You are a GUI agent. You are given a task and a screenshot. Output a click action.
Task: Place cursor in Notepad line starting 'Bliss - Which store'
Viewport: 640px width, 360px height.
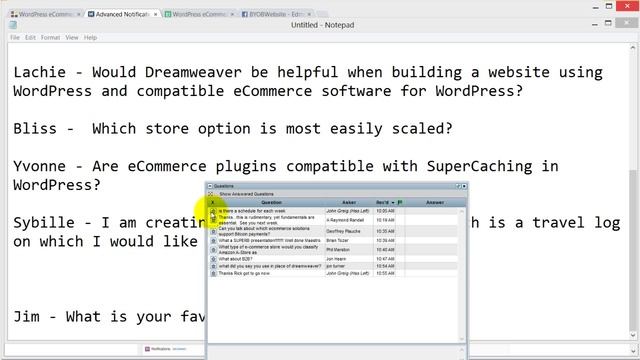pyautogui.click(x=233, y=129)
